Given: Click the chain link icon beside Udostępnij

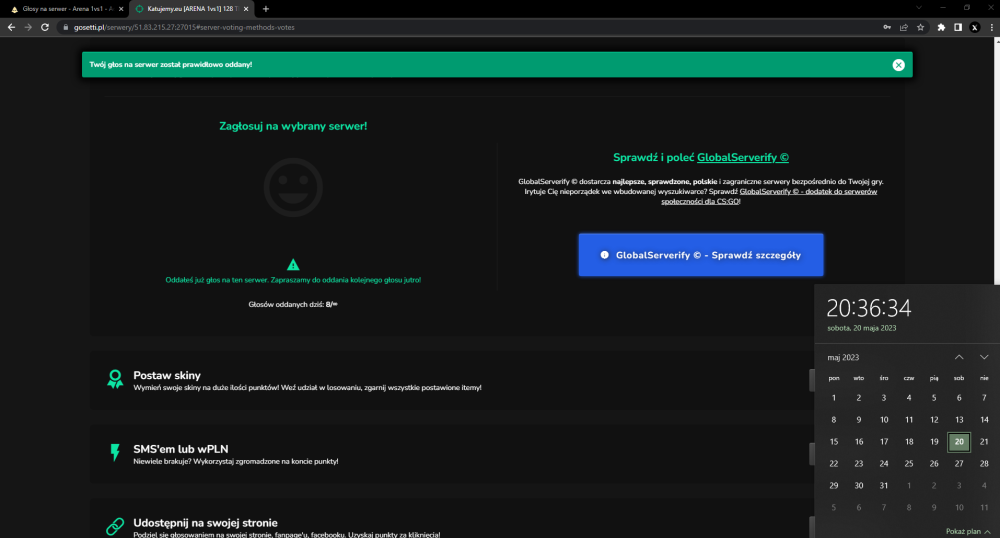Looking at the screenshot, I should pyautogui.click(x=115, y=526).
